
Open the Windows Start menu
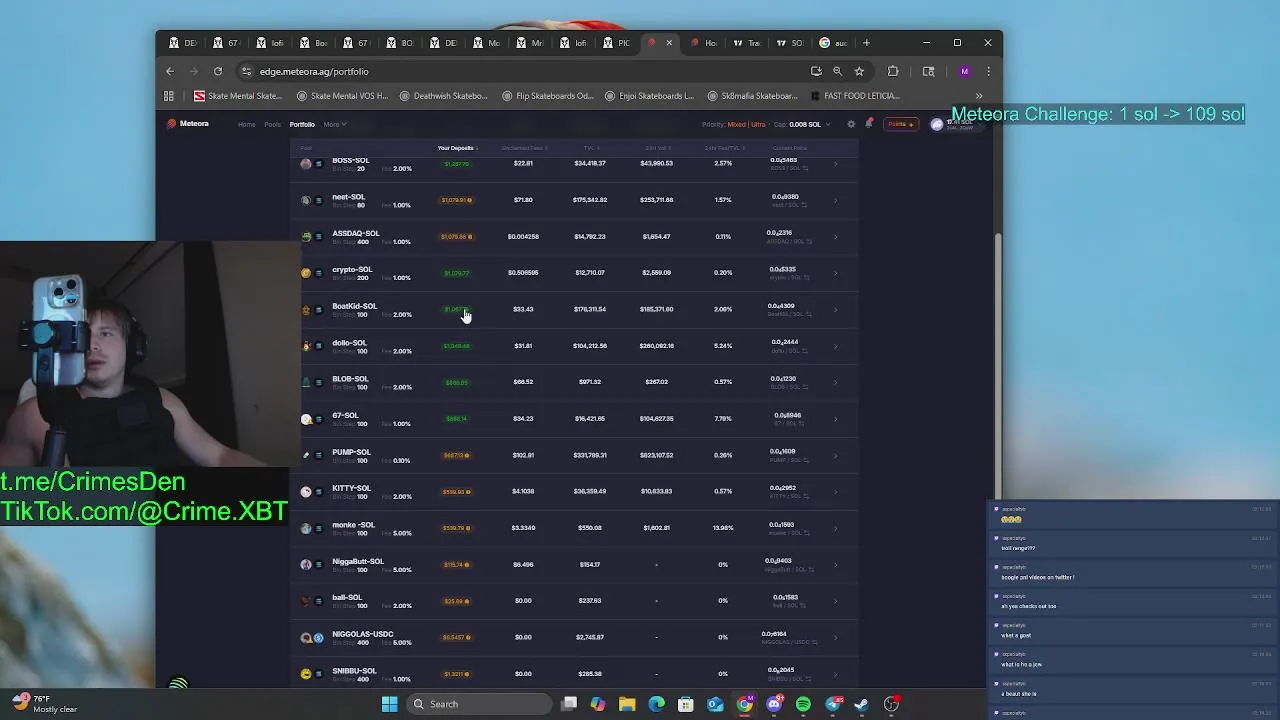click(389, 704)
